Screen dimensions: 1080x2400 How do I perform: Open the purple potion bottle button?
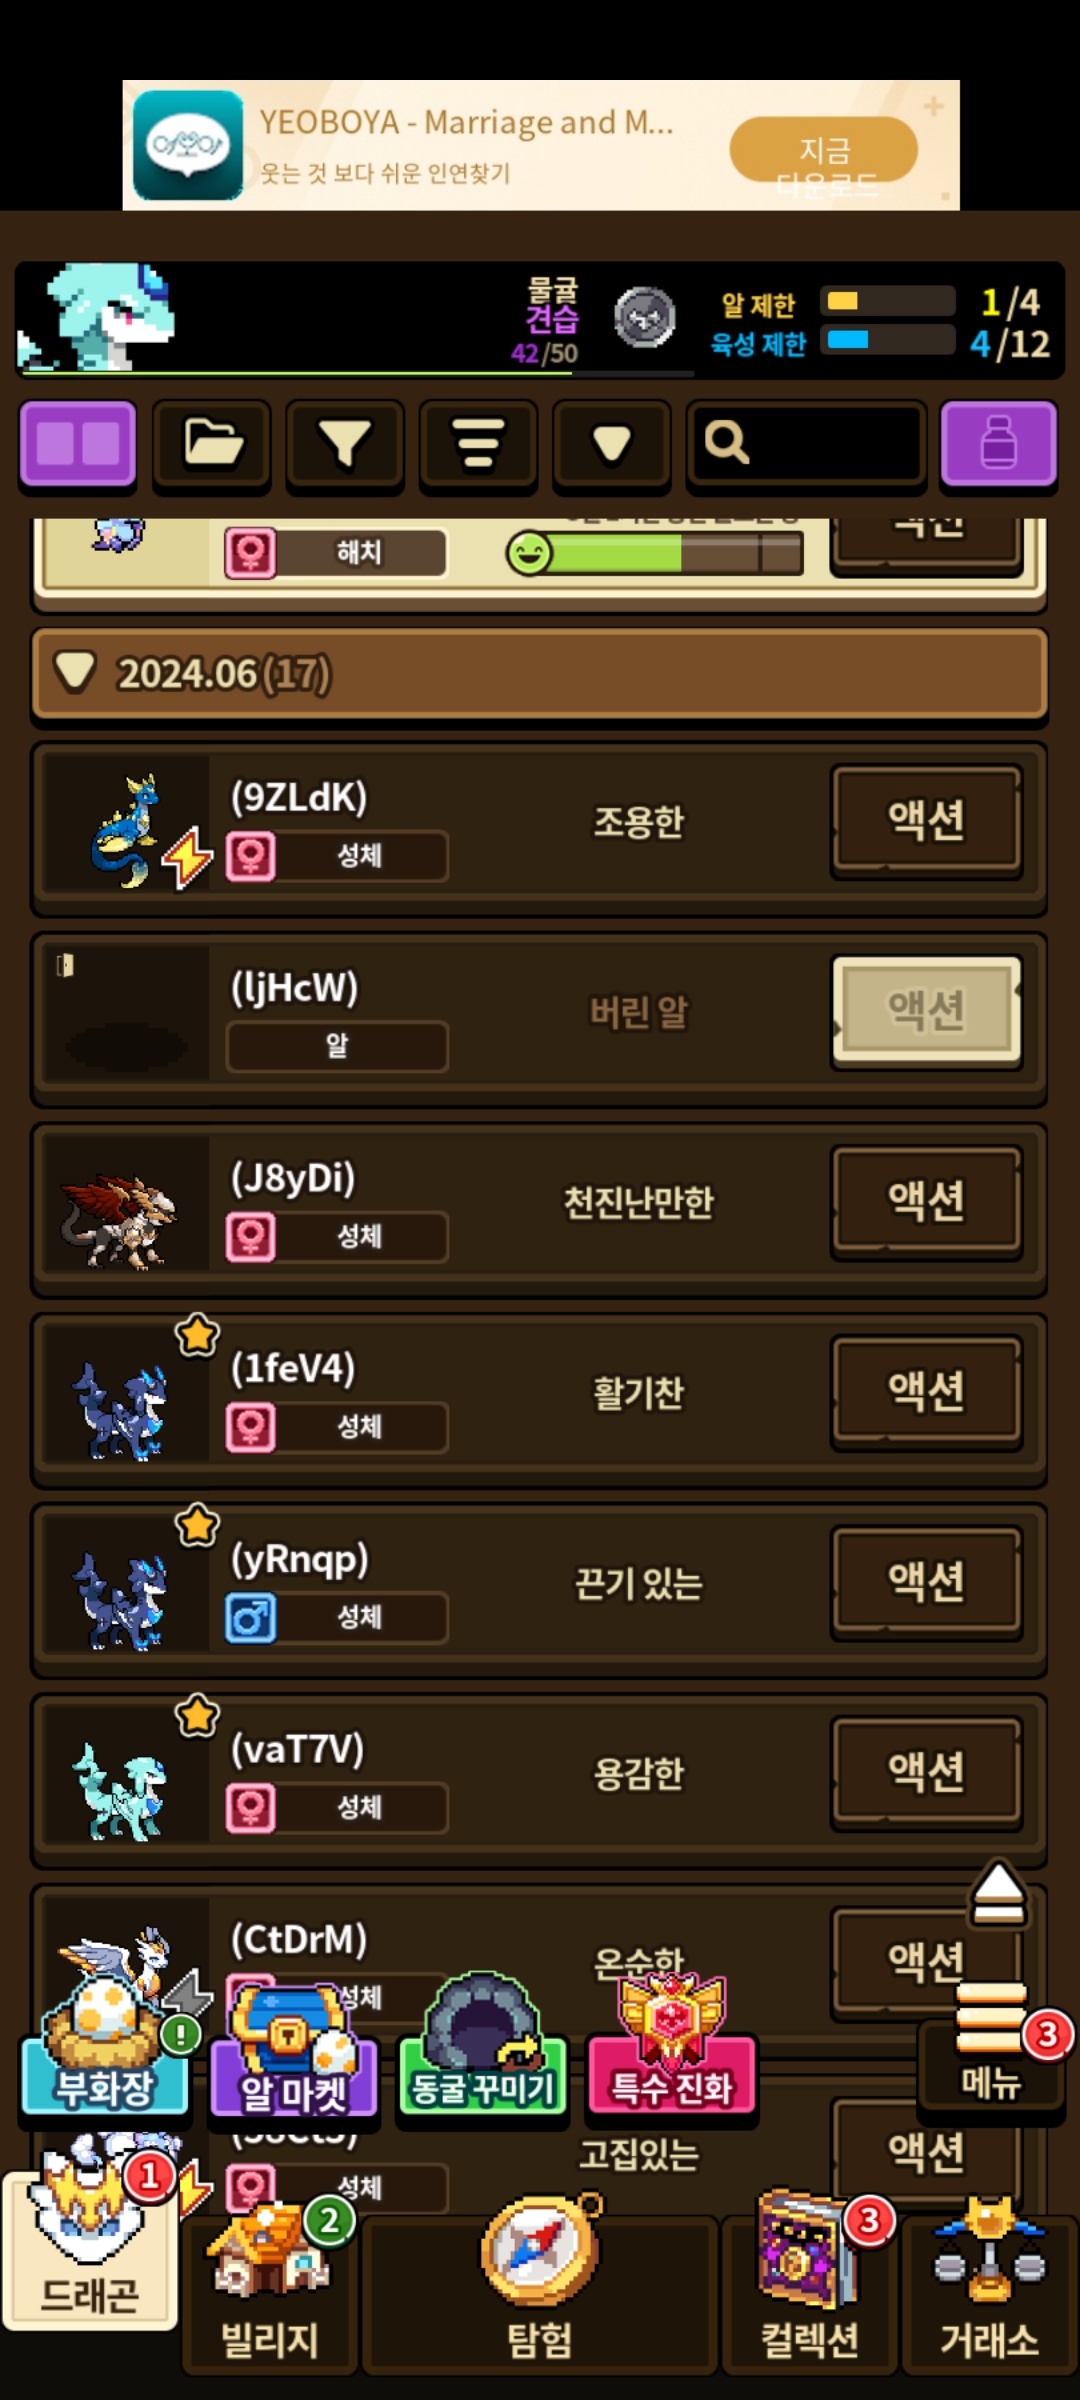[998, 445]
